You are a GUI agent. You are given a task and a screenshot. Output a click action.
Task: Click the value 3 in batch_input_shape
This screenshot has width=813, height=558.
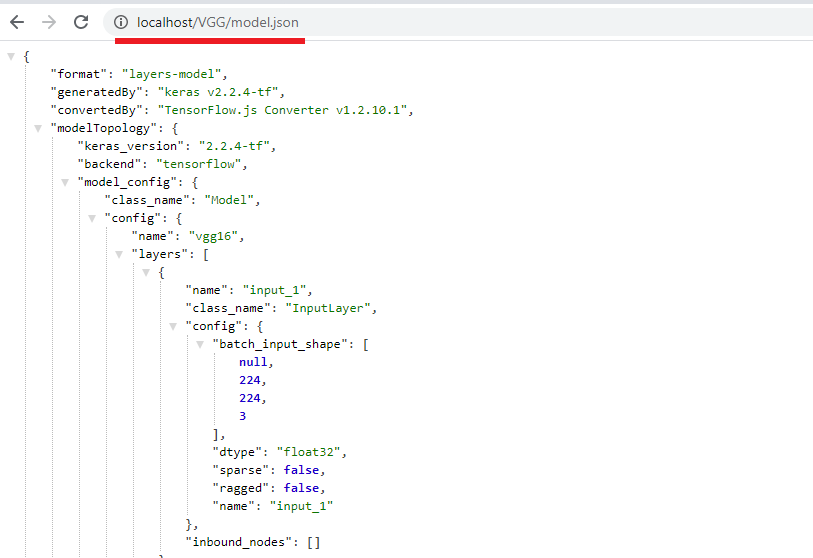pyautogui.click(x=243, y=416)
